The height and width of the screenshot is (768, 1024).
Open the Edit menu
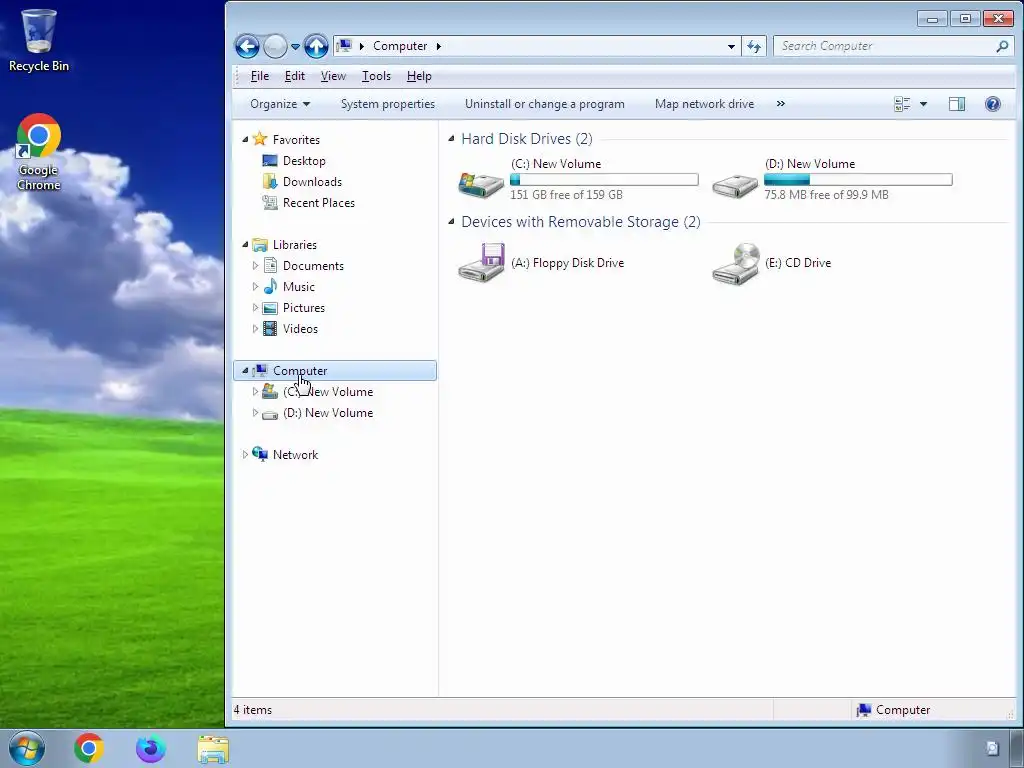295,76
